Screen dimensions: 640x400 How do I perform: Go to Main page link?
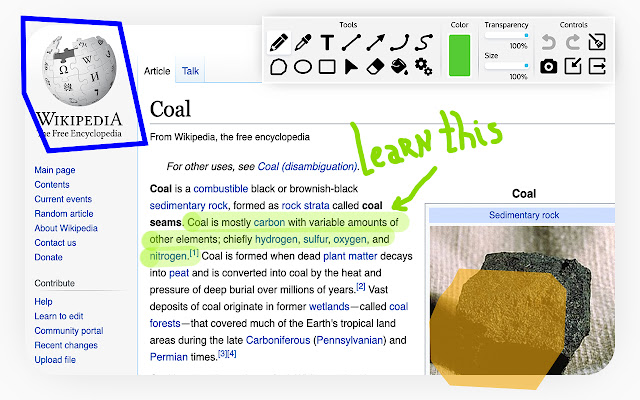(x=55, y=170)
